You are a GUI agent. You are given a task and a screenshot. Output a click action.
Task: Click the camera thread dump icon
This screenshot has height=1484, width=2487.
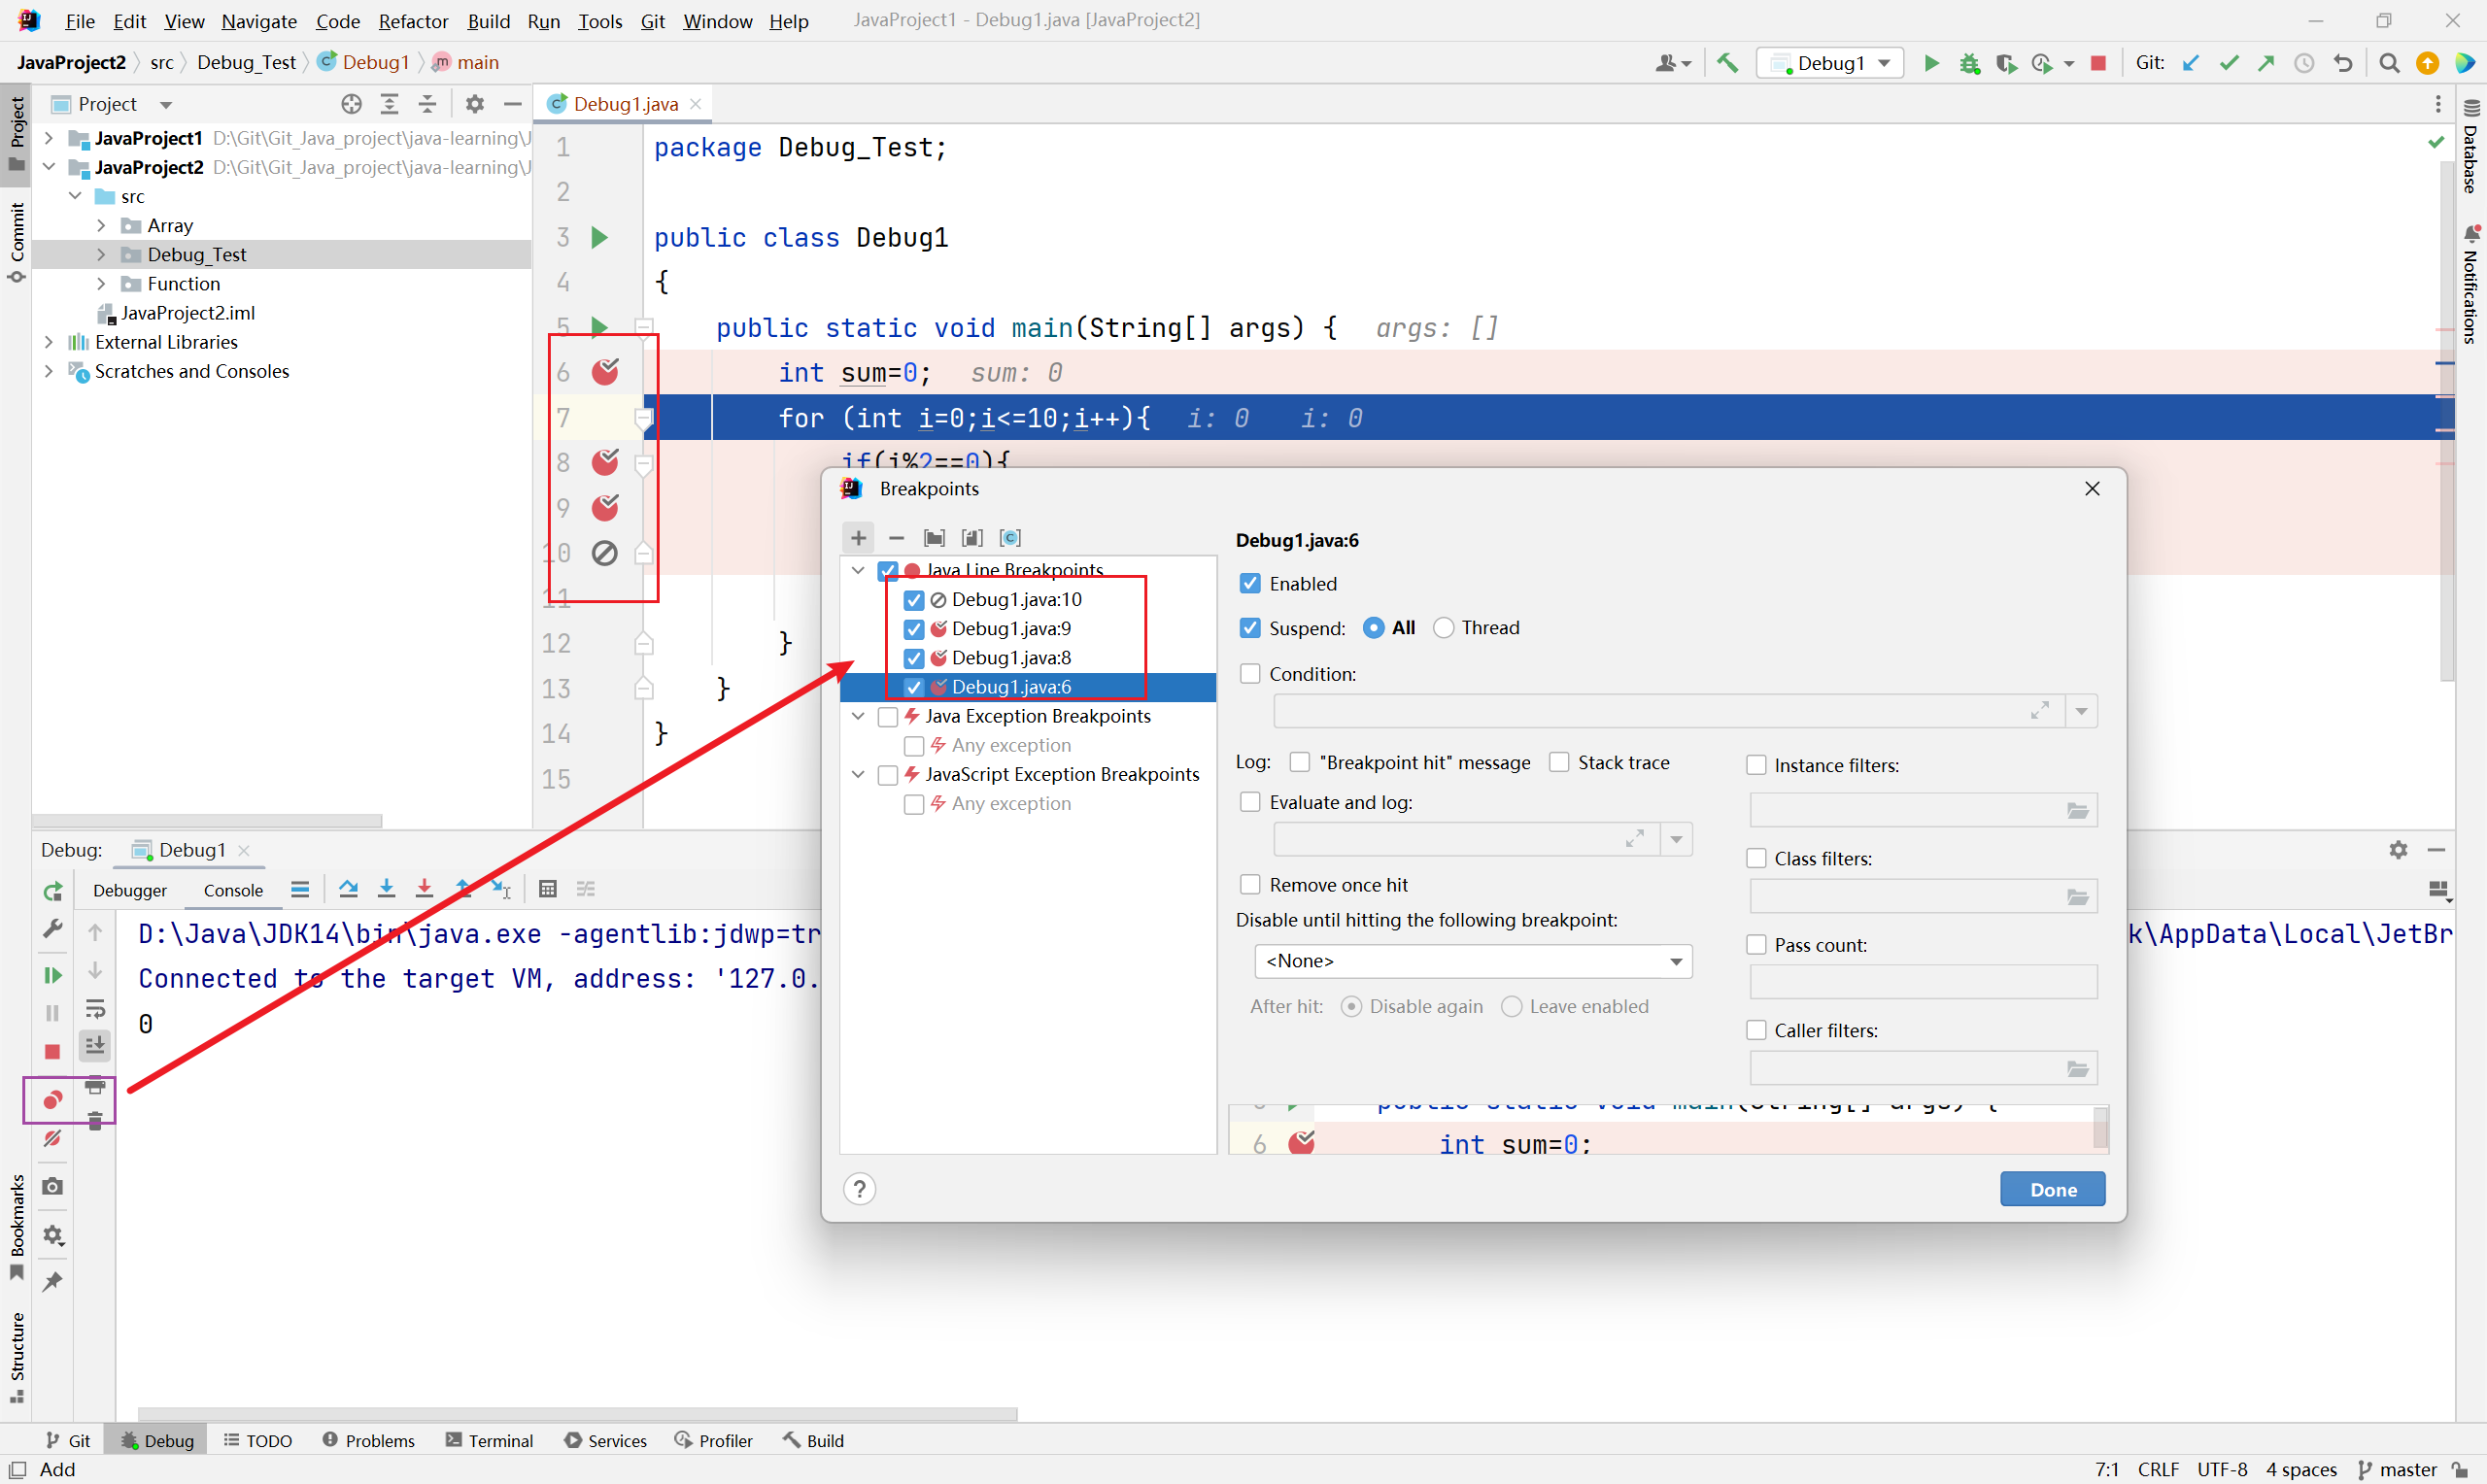(x=52, y=1185)
